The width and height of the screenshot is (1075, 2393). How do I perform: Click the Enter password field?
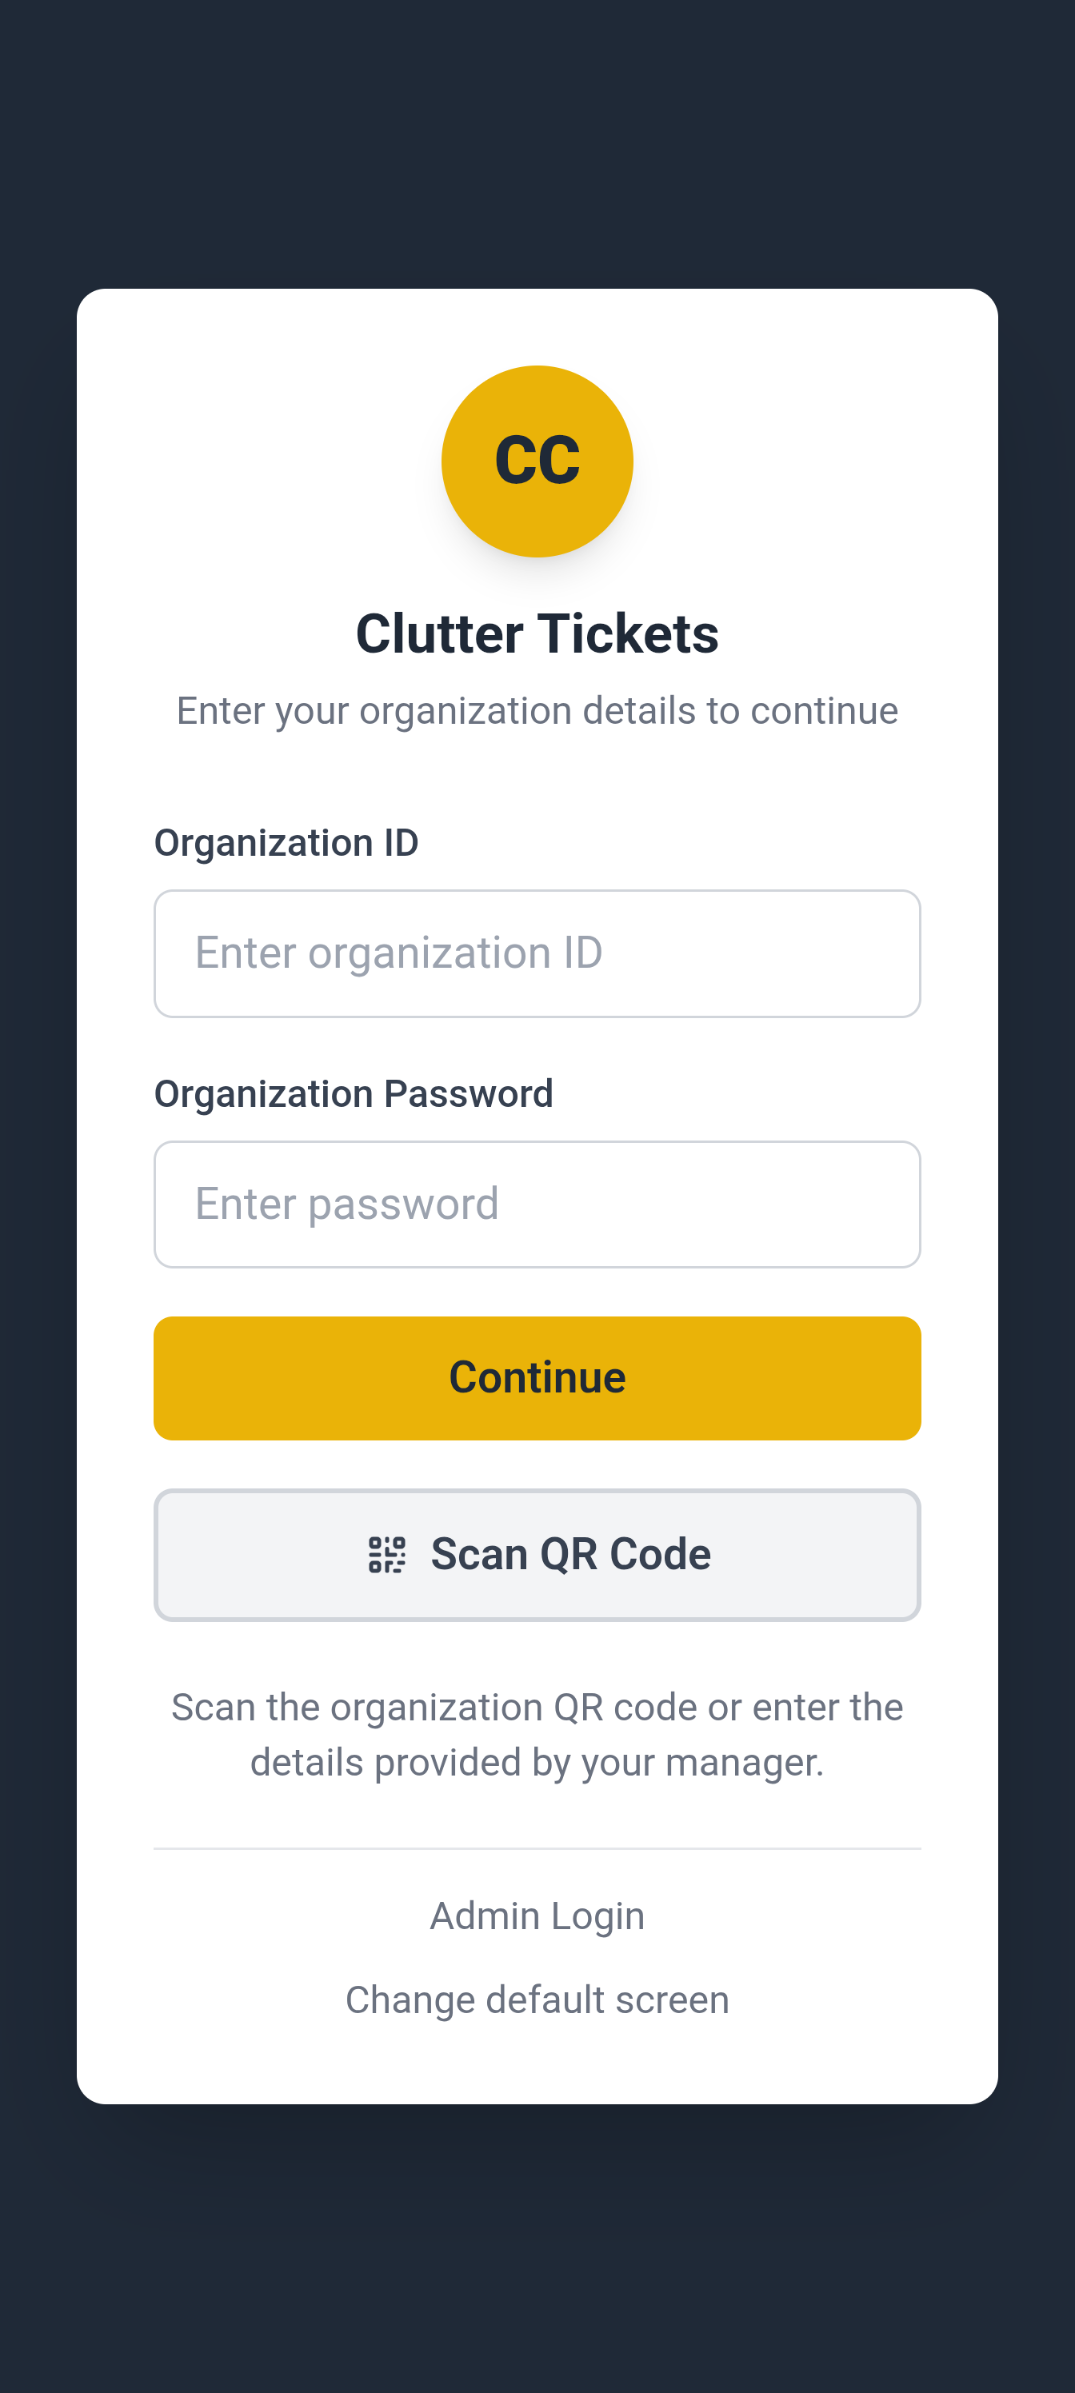coord(537,1204)
